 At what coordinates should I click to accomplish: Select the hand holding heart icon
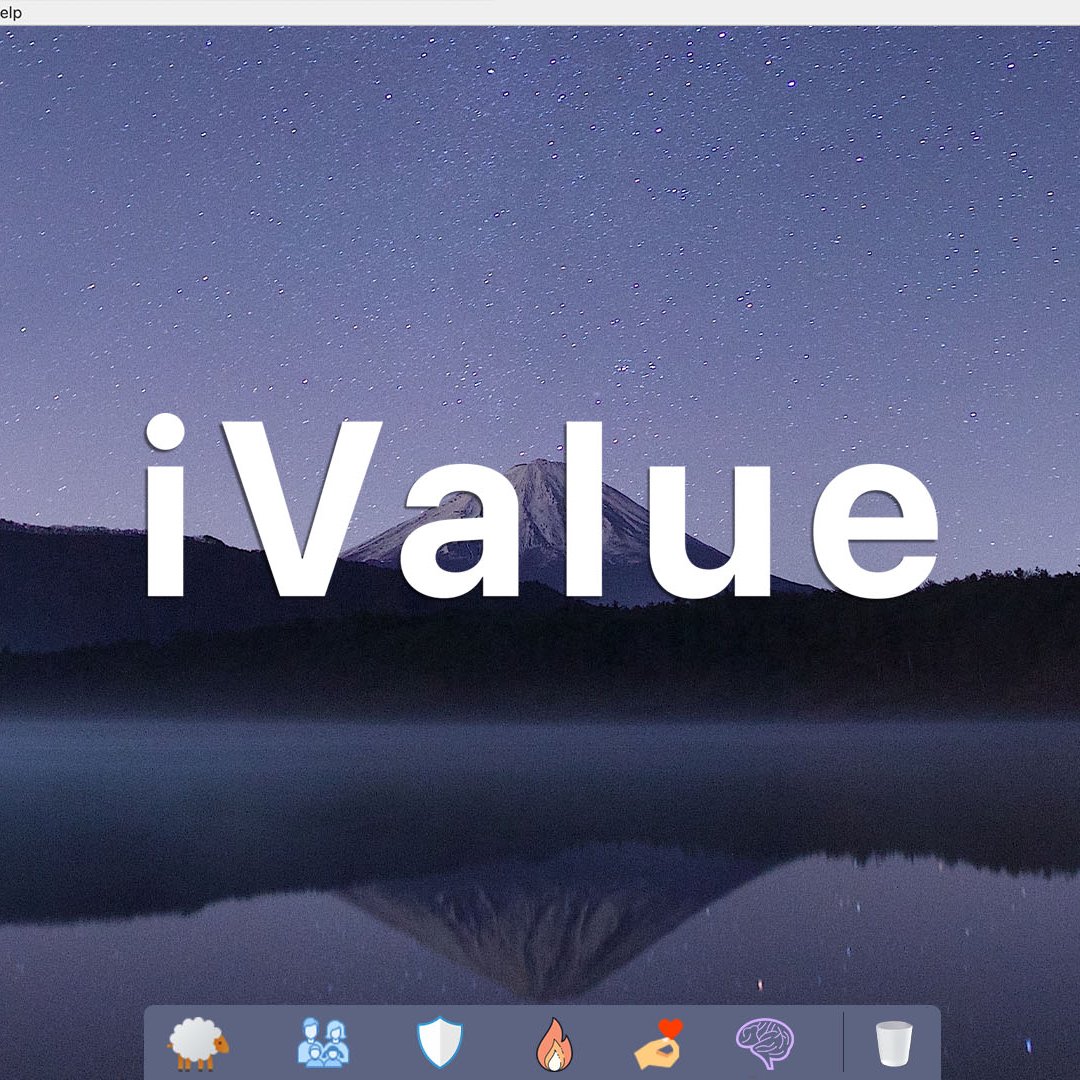(x=660, y=1044)
